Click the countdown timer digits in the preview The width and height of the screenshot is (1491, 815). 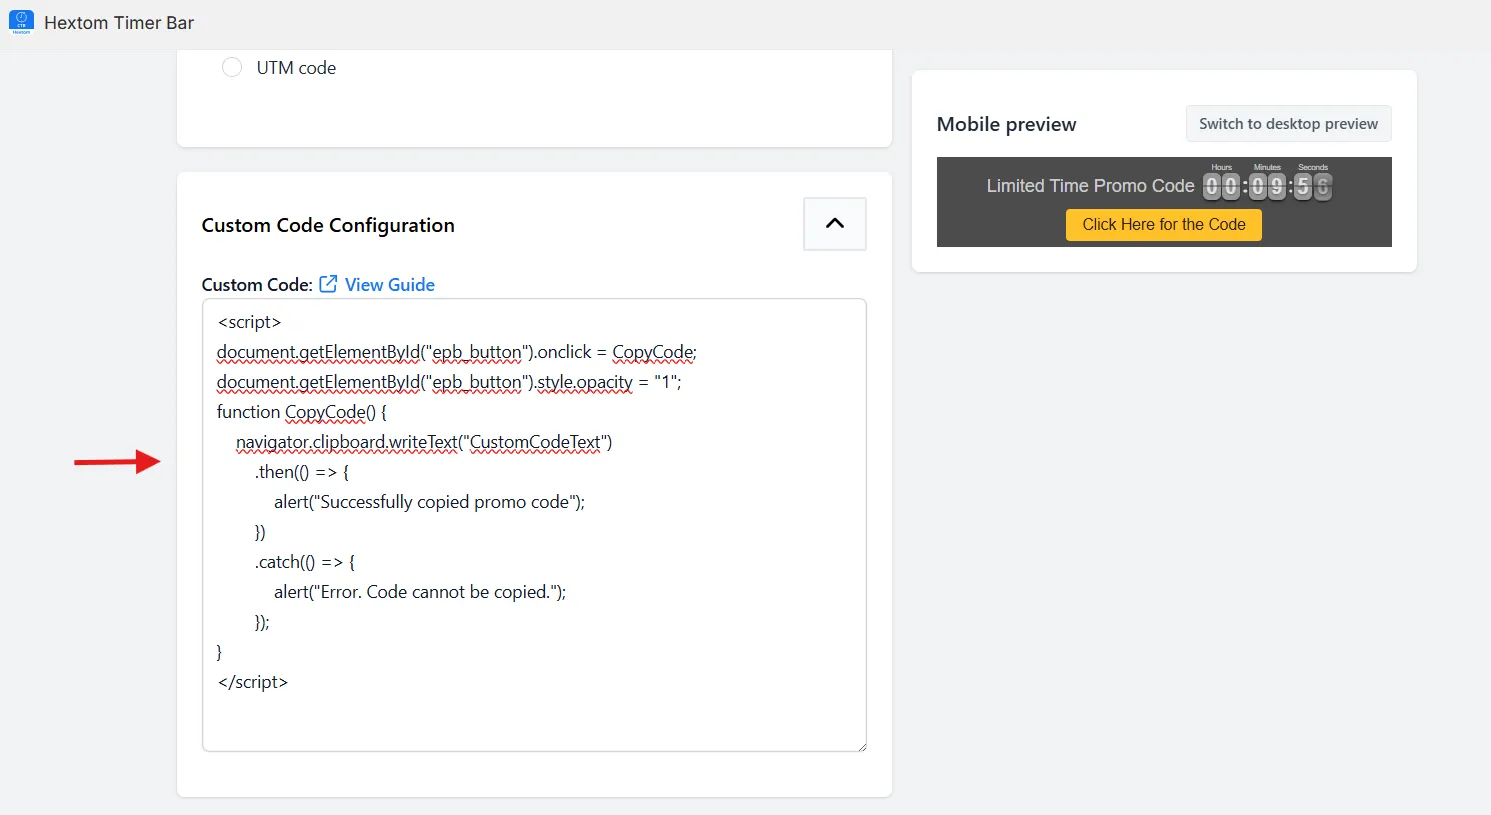pos(1268,185)
